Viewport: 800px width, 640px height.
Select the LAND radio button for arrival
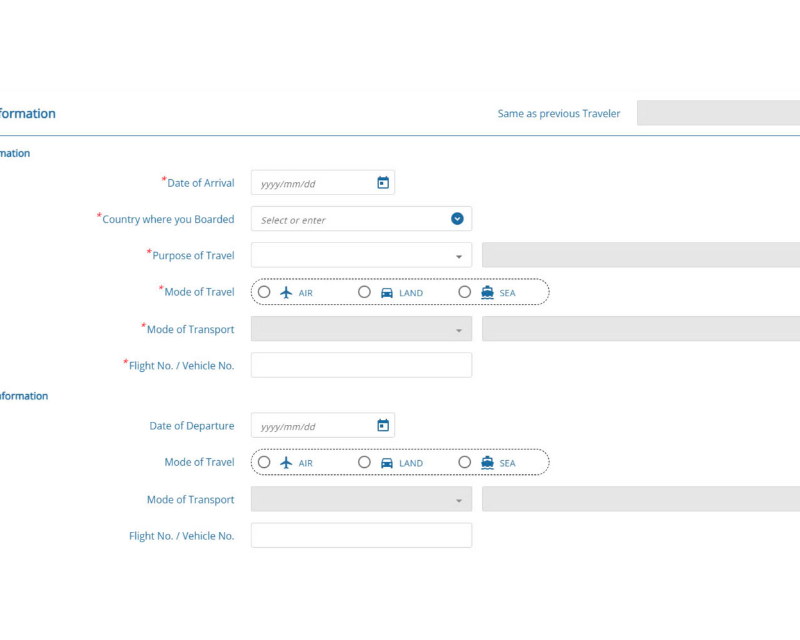pos(364,292)
